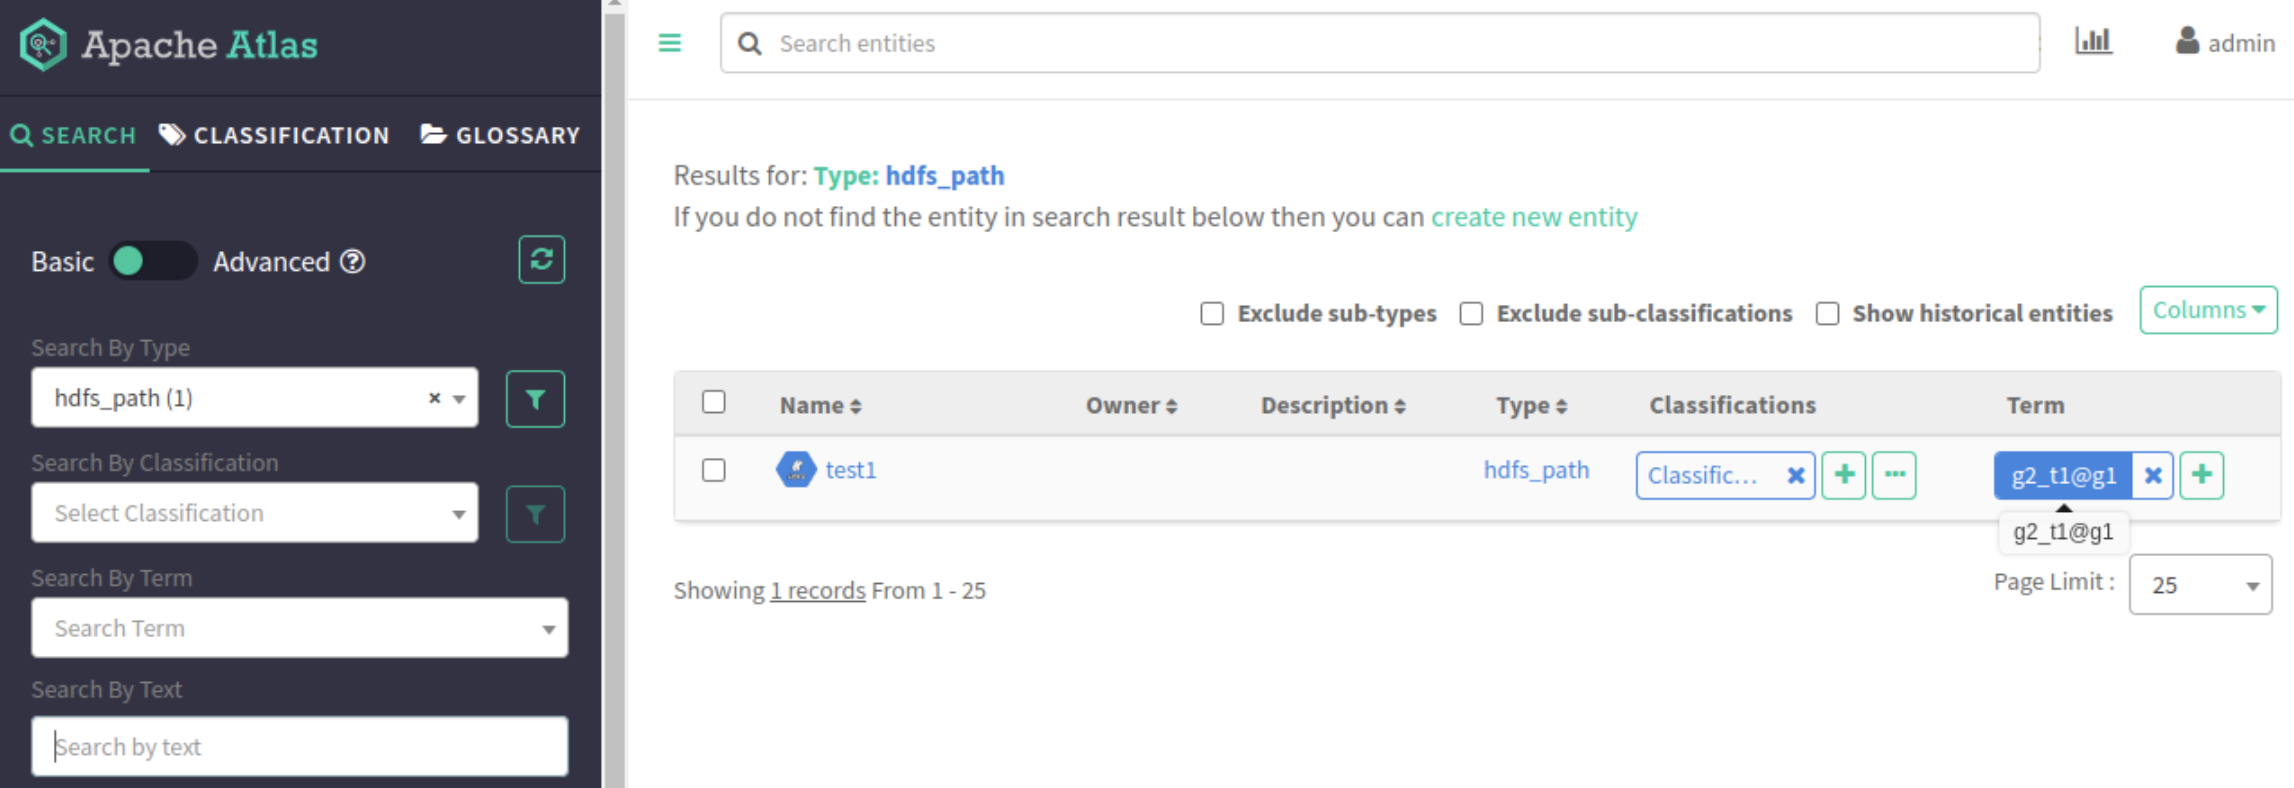Screen dimensions: 2294x788
Task: Select the test1 row checkbox
Action: (713, 470)
